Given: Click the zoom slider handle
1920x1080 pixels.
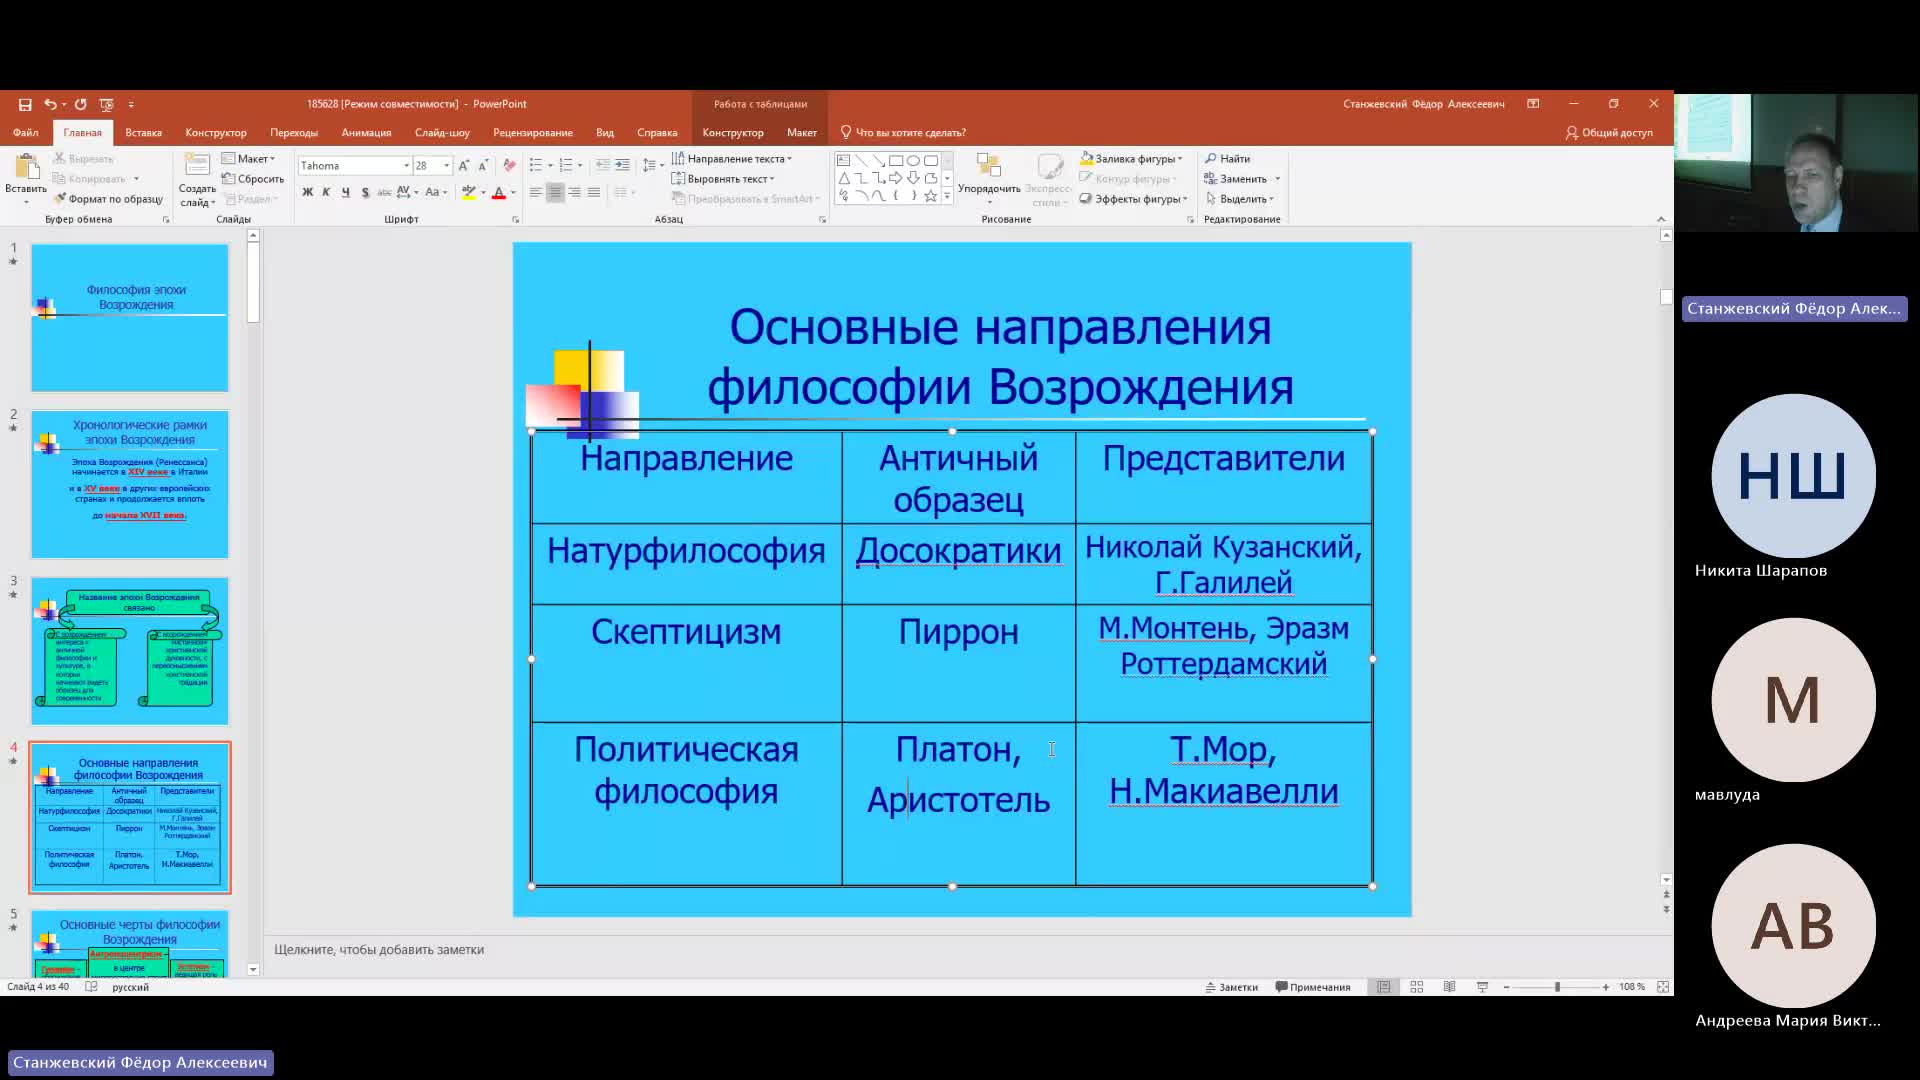Looking at the screenshot, I should point(1557,987).
